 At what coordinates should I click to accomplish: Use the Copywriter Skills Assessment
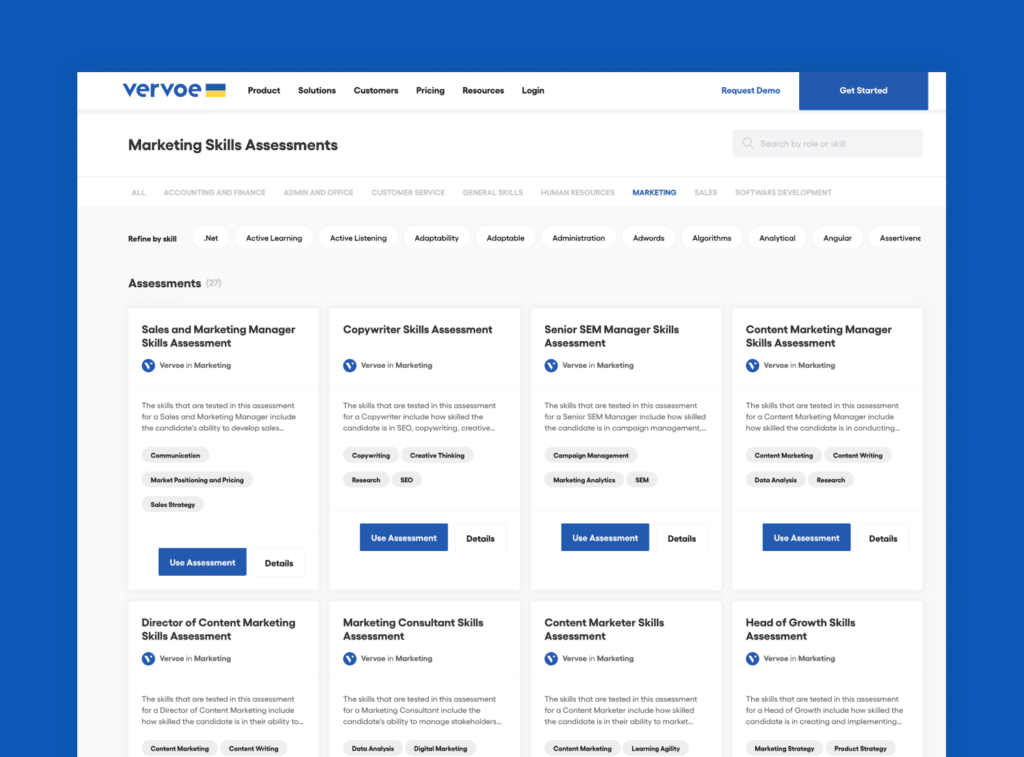click(x=404, y=537)
